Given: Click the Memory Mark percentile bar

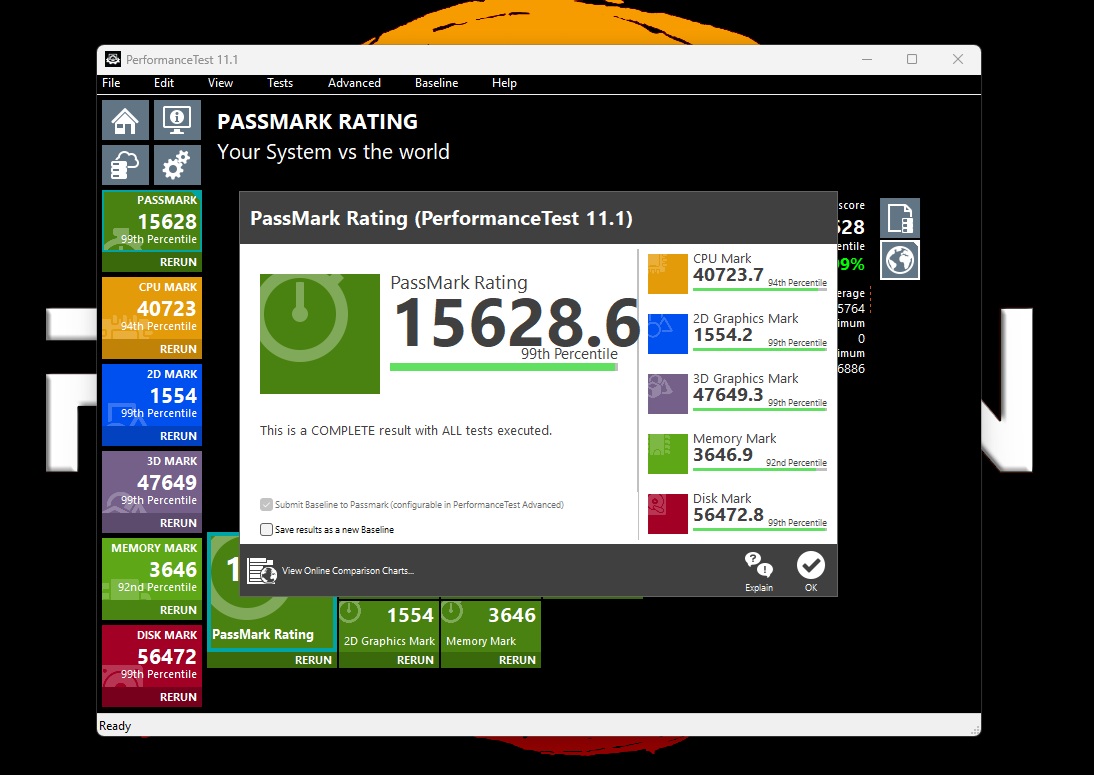Looking at the screenshot, I should click(x=760, y=469).
